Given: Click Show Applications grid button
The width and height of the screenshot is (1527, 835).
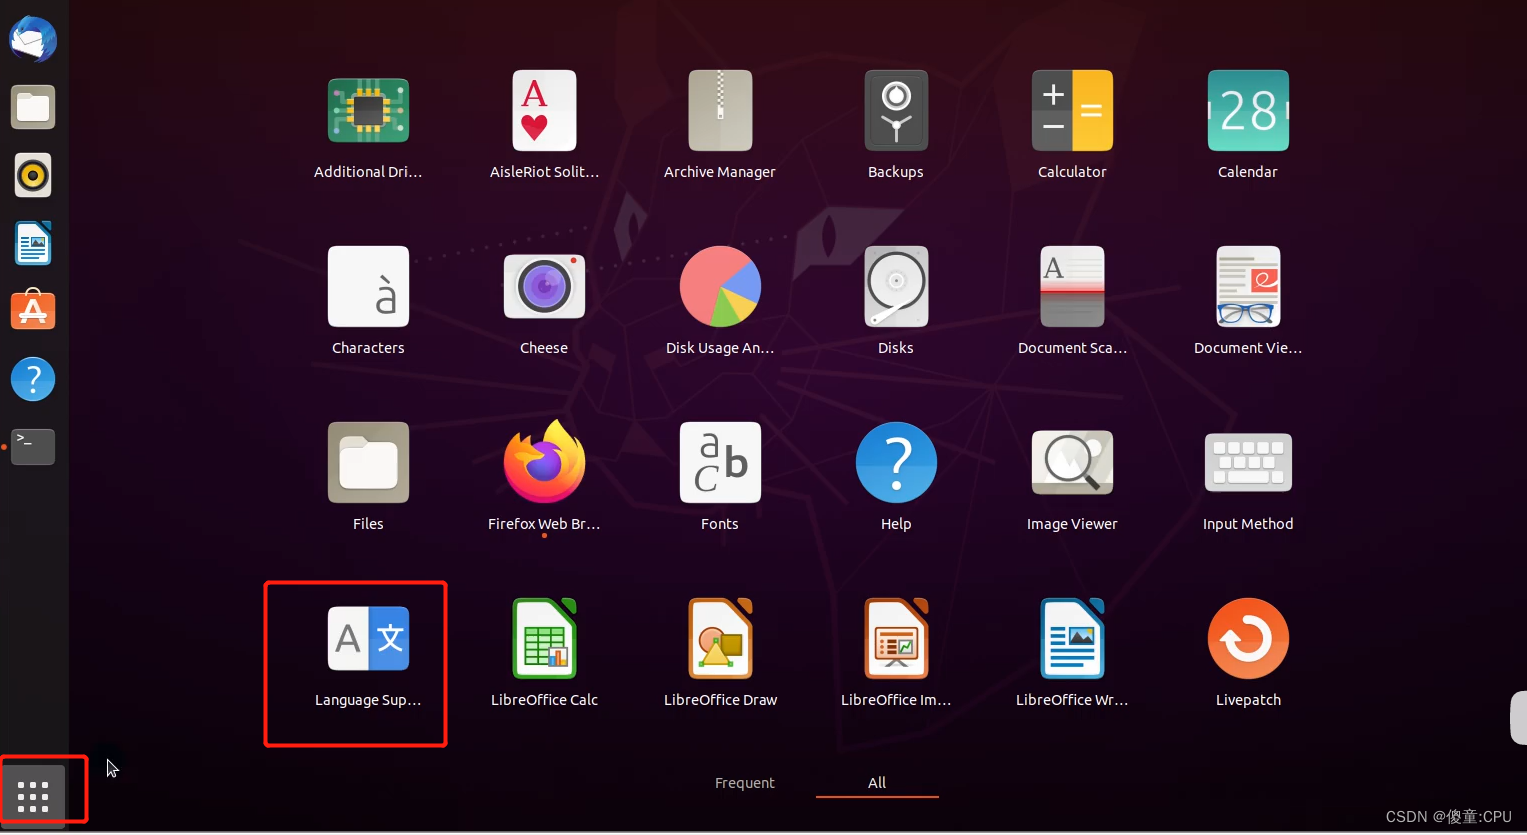Looking at the screenshot, I should pyautogui.click(x=33, y=796).
